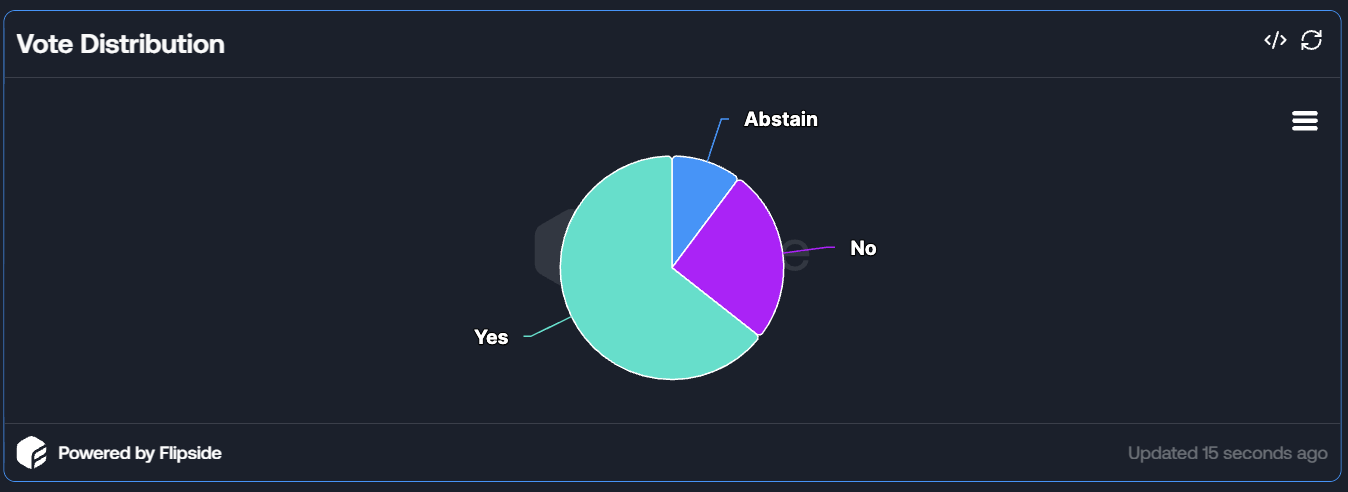Screen dimensions: 1348x492
Task: Click the Updated 15 seconds ago timestamp
Action: point(1227,453)
